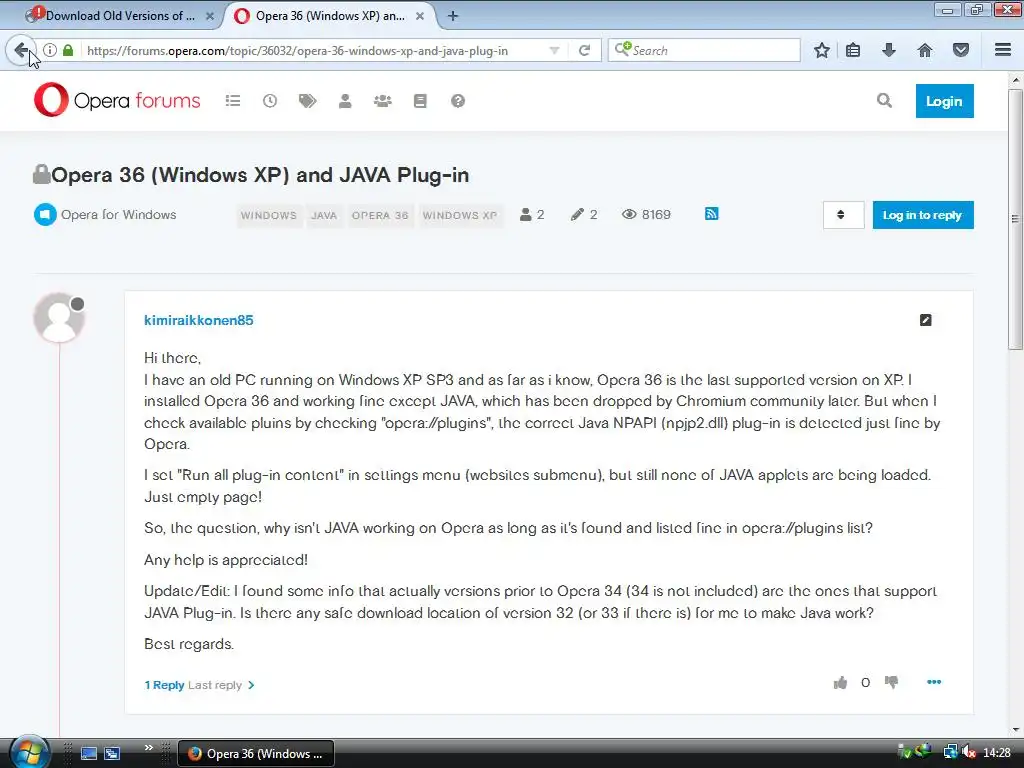Open the Help question mark icon
Screen dimensions: 1024x768
point(458,101)
